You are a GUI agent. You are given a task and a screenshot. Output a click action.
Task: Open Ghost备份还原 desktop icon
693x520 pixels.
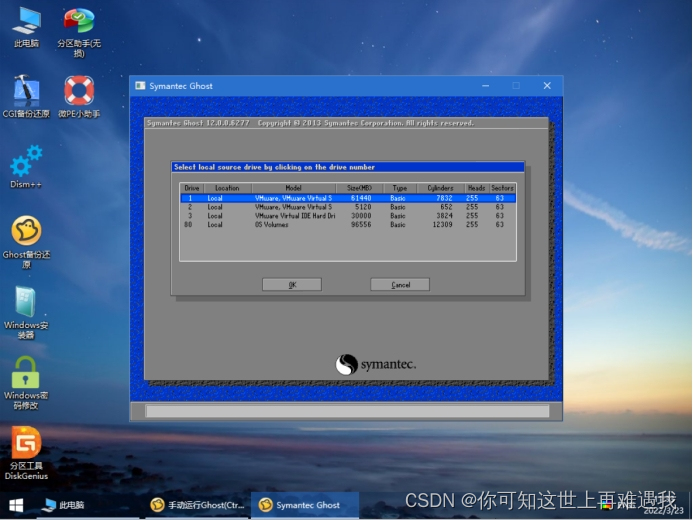click(x=26, y=242)
